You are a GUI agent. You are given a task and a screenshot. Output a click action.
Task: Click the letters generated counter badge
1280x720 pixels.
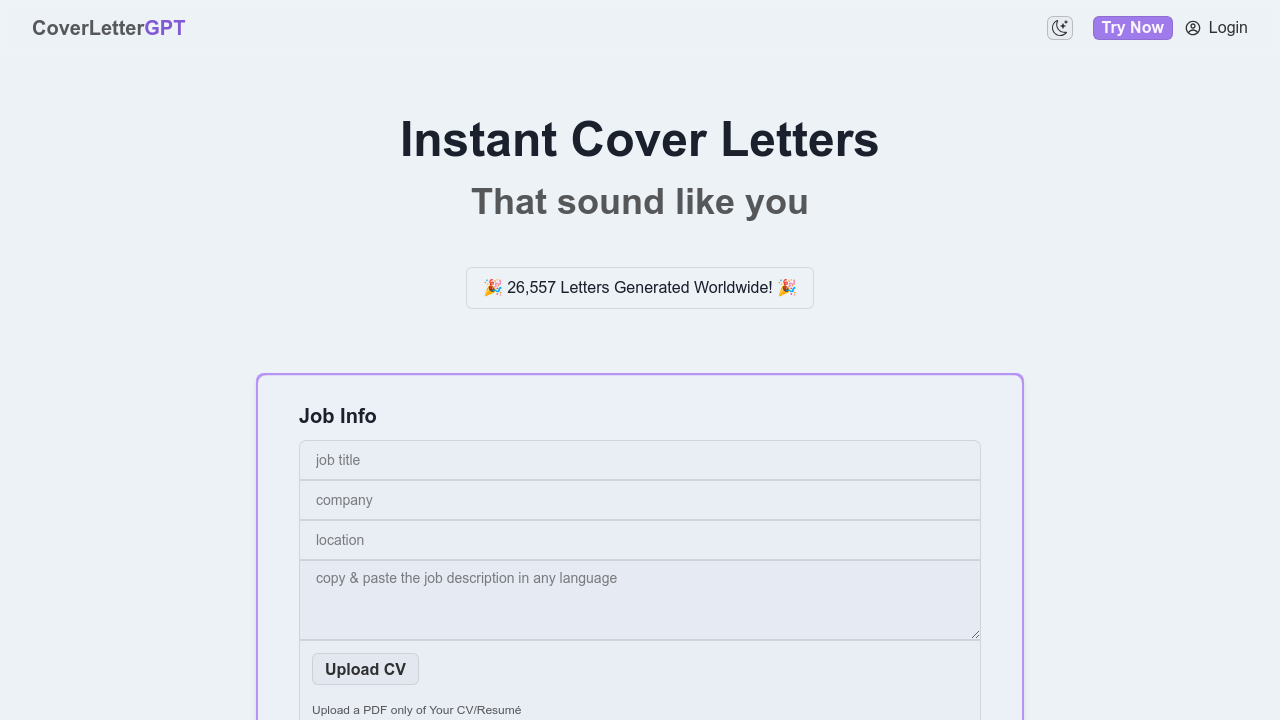point(639,287)
